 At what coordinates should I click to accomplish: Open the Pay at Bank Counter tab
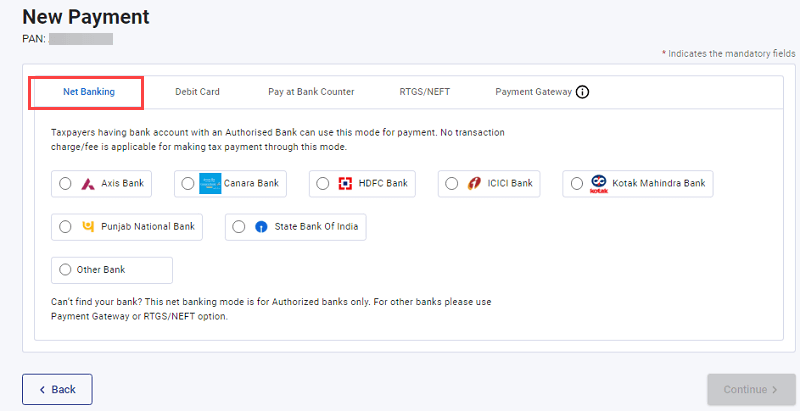[311, 92]
